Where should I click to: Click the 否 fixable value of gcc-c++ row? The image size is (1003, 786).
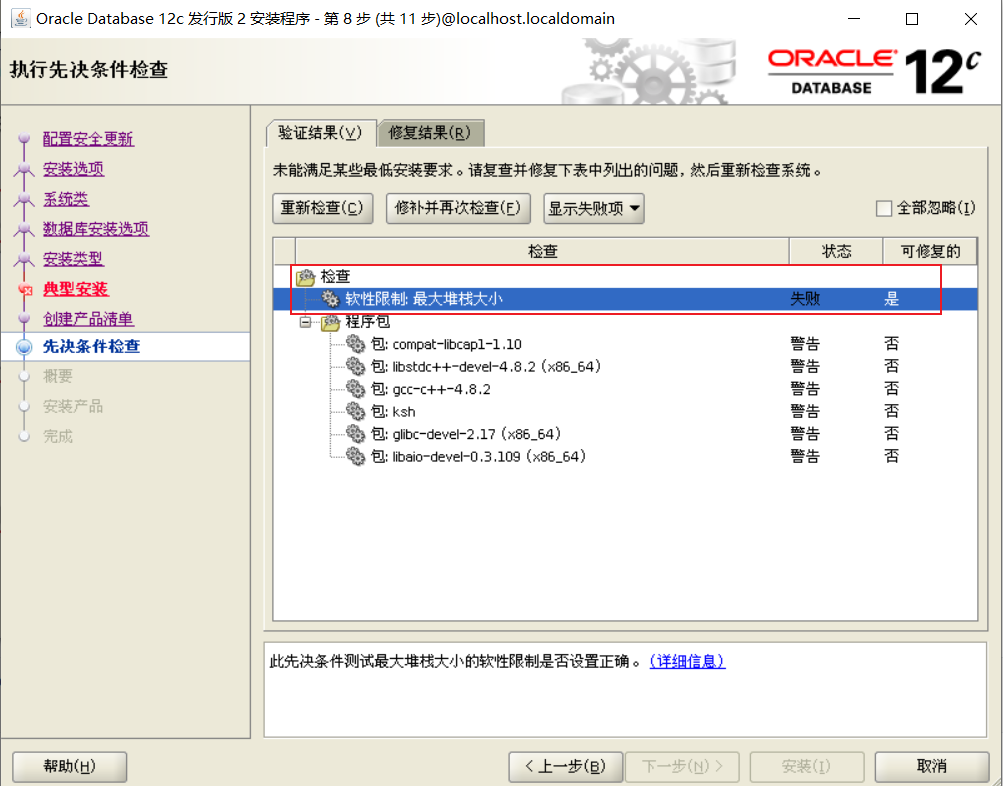(x=892, y=389)
